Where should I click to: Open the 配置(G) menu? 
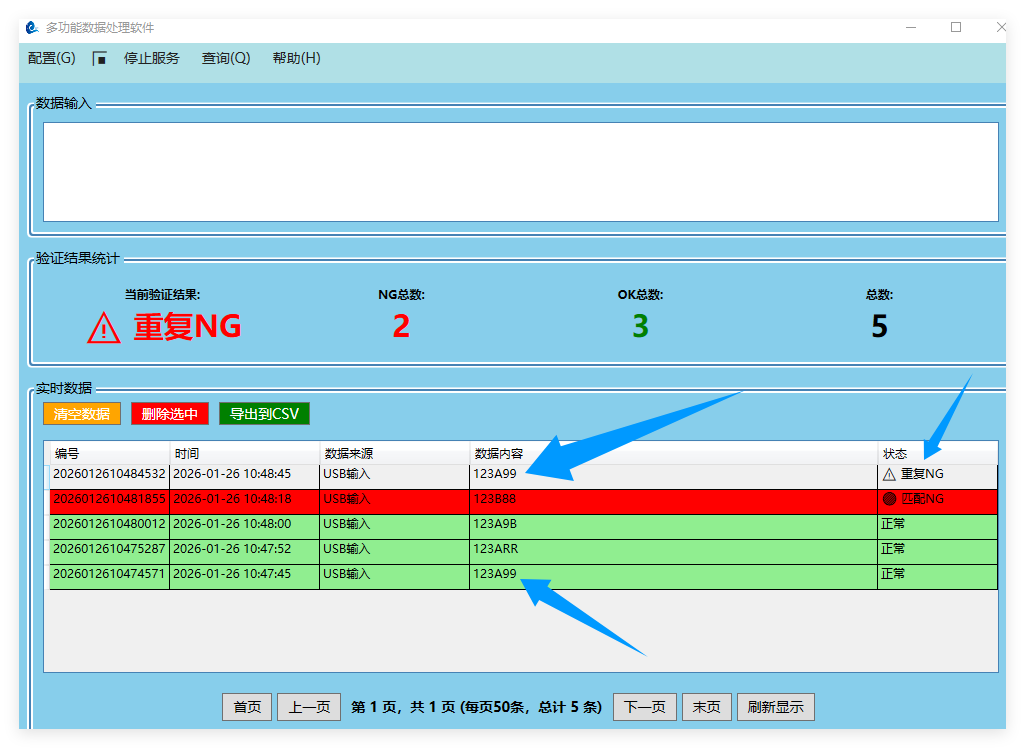pos(52,58)
